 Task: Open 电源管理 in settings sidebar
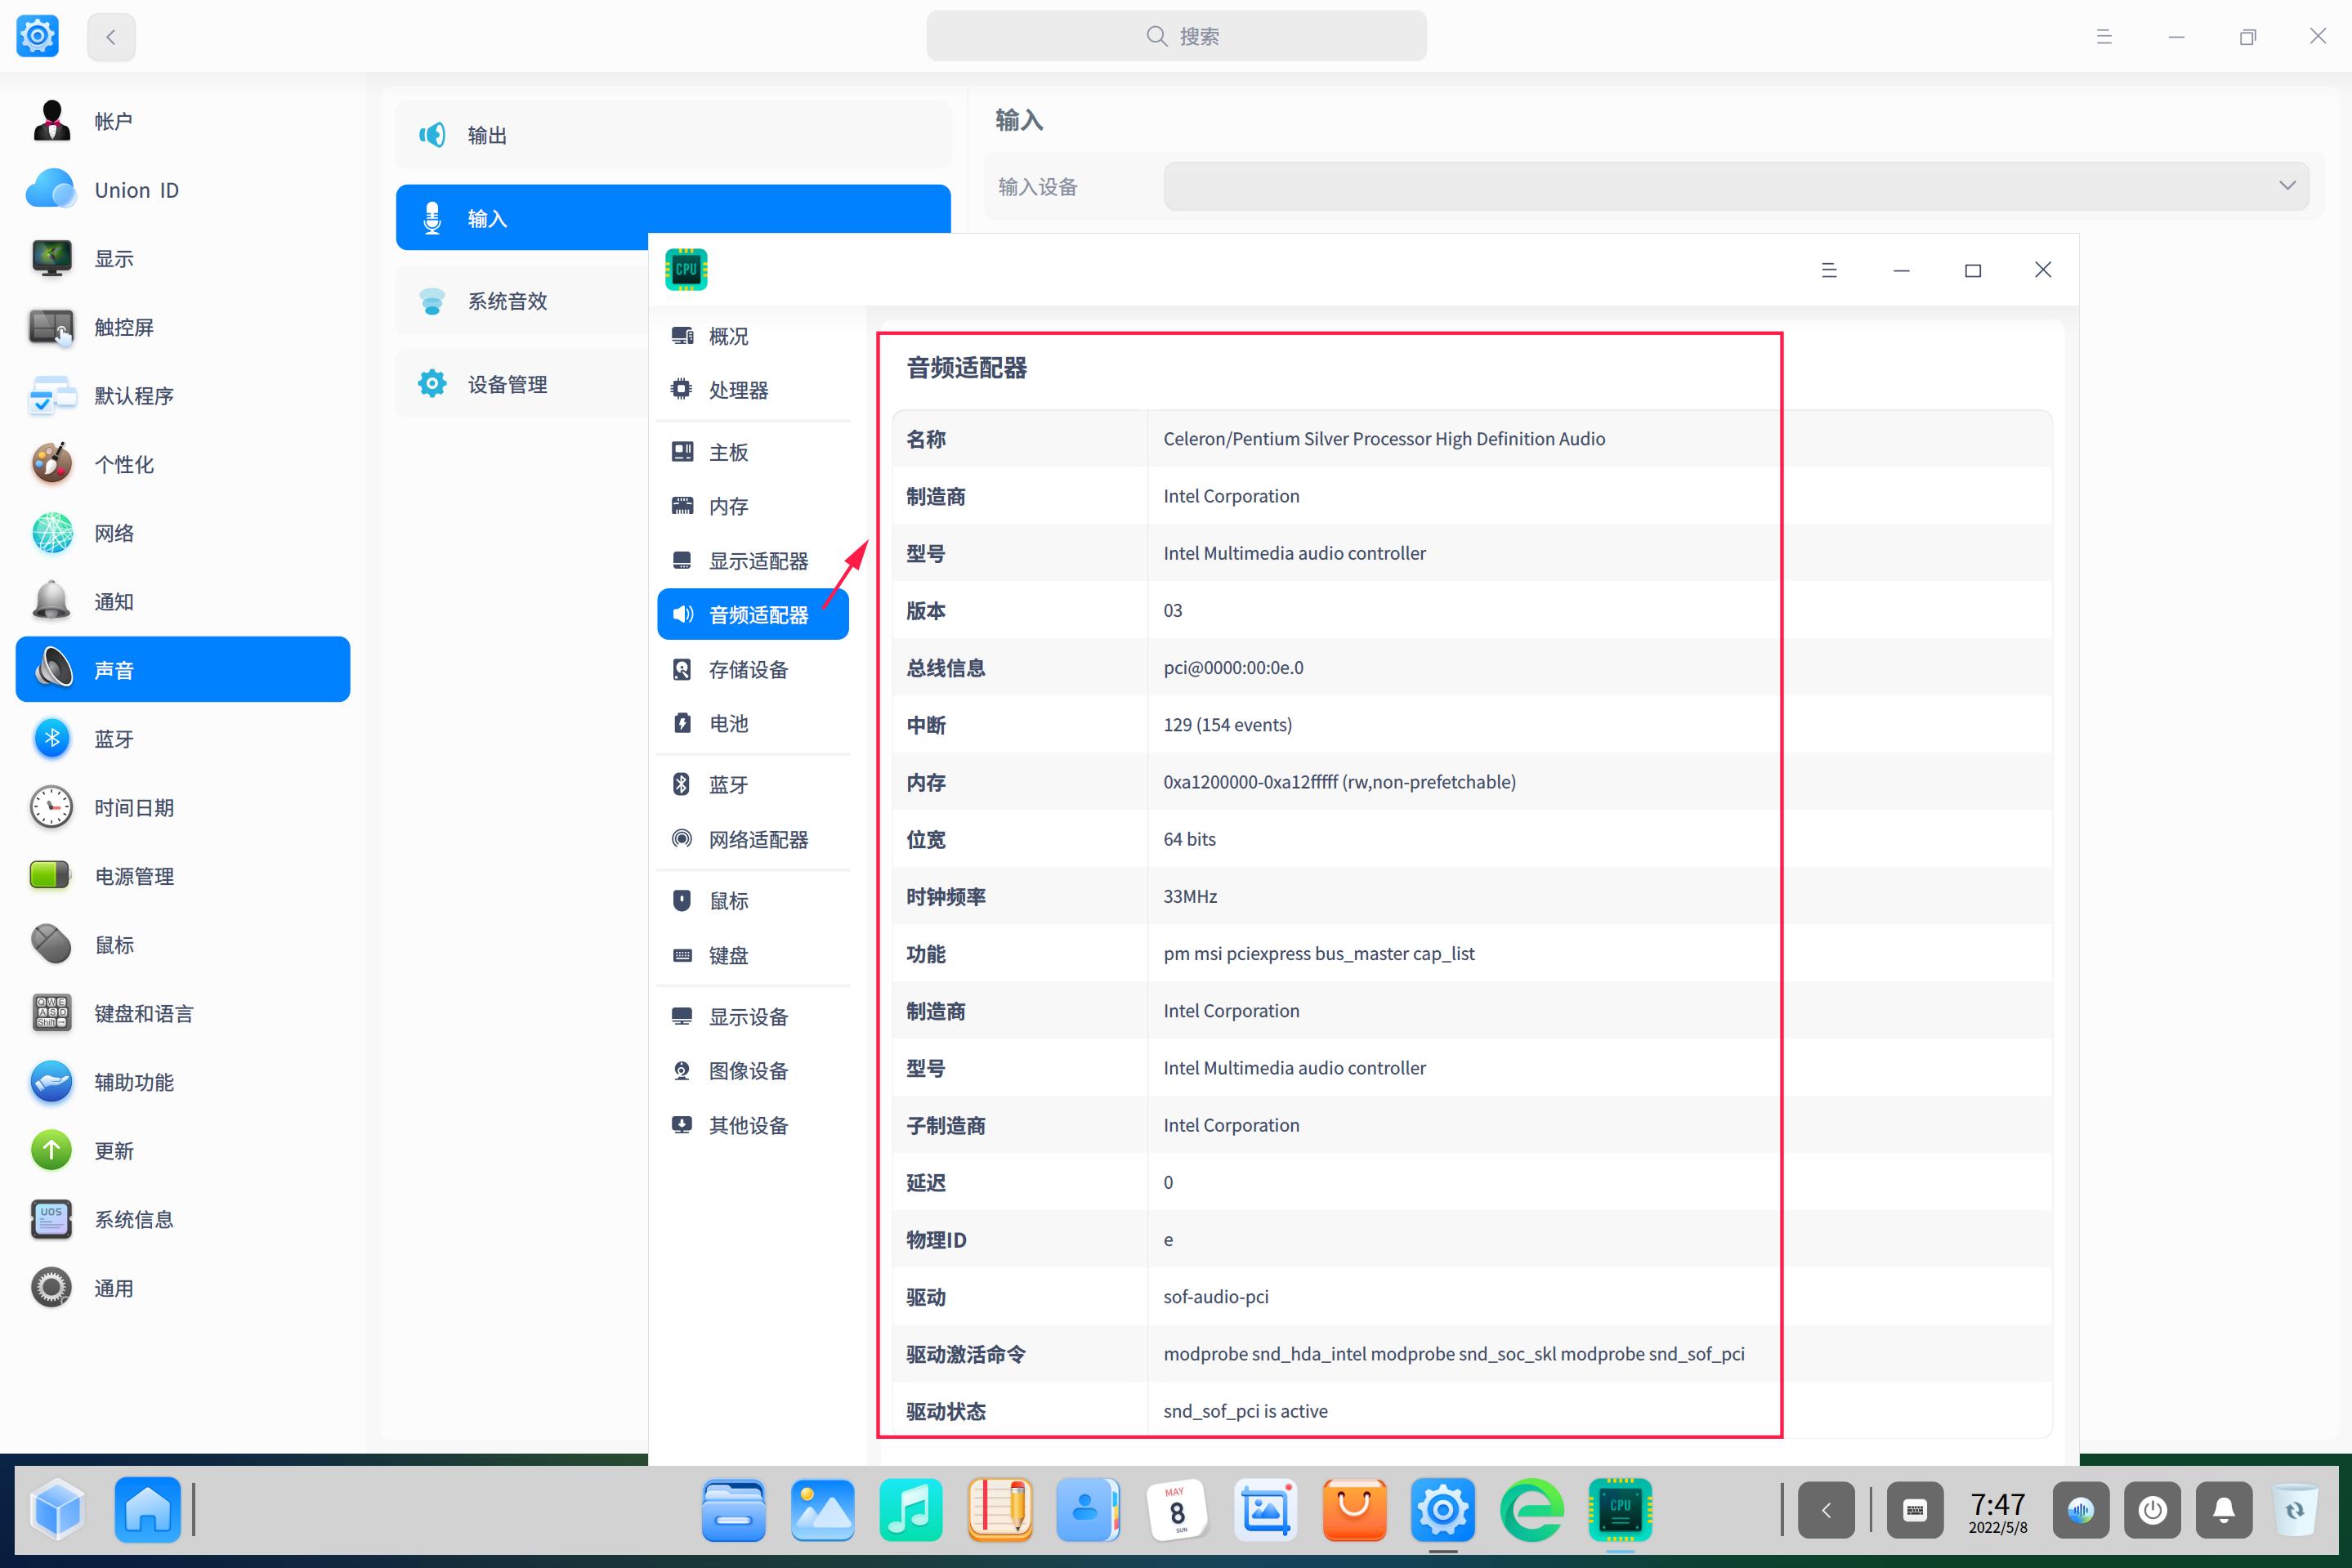[133, 876]
